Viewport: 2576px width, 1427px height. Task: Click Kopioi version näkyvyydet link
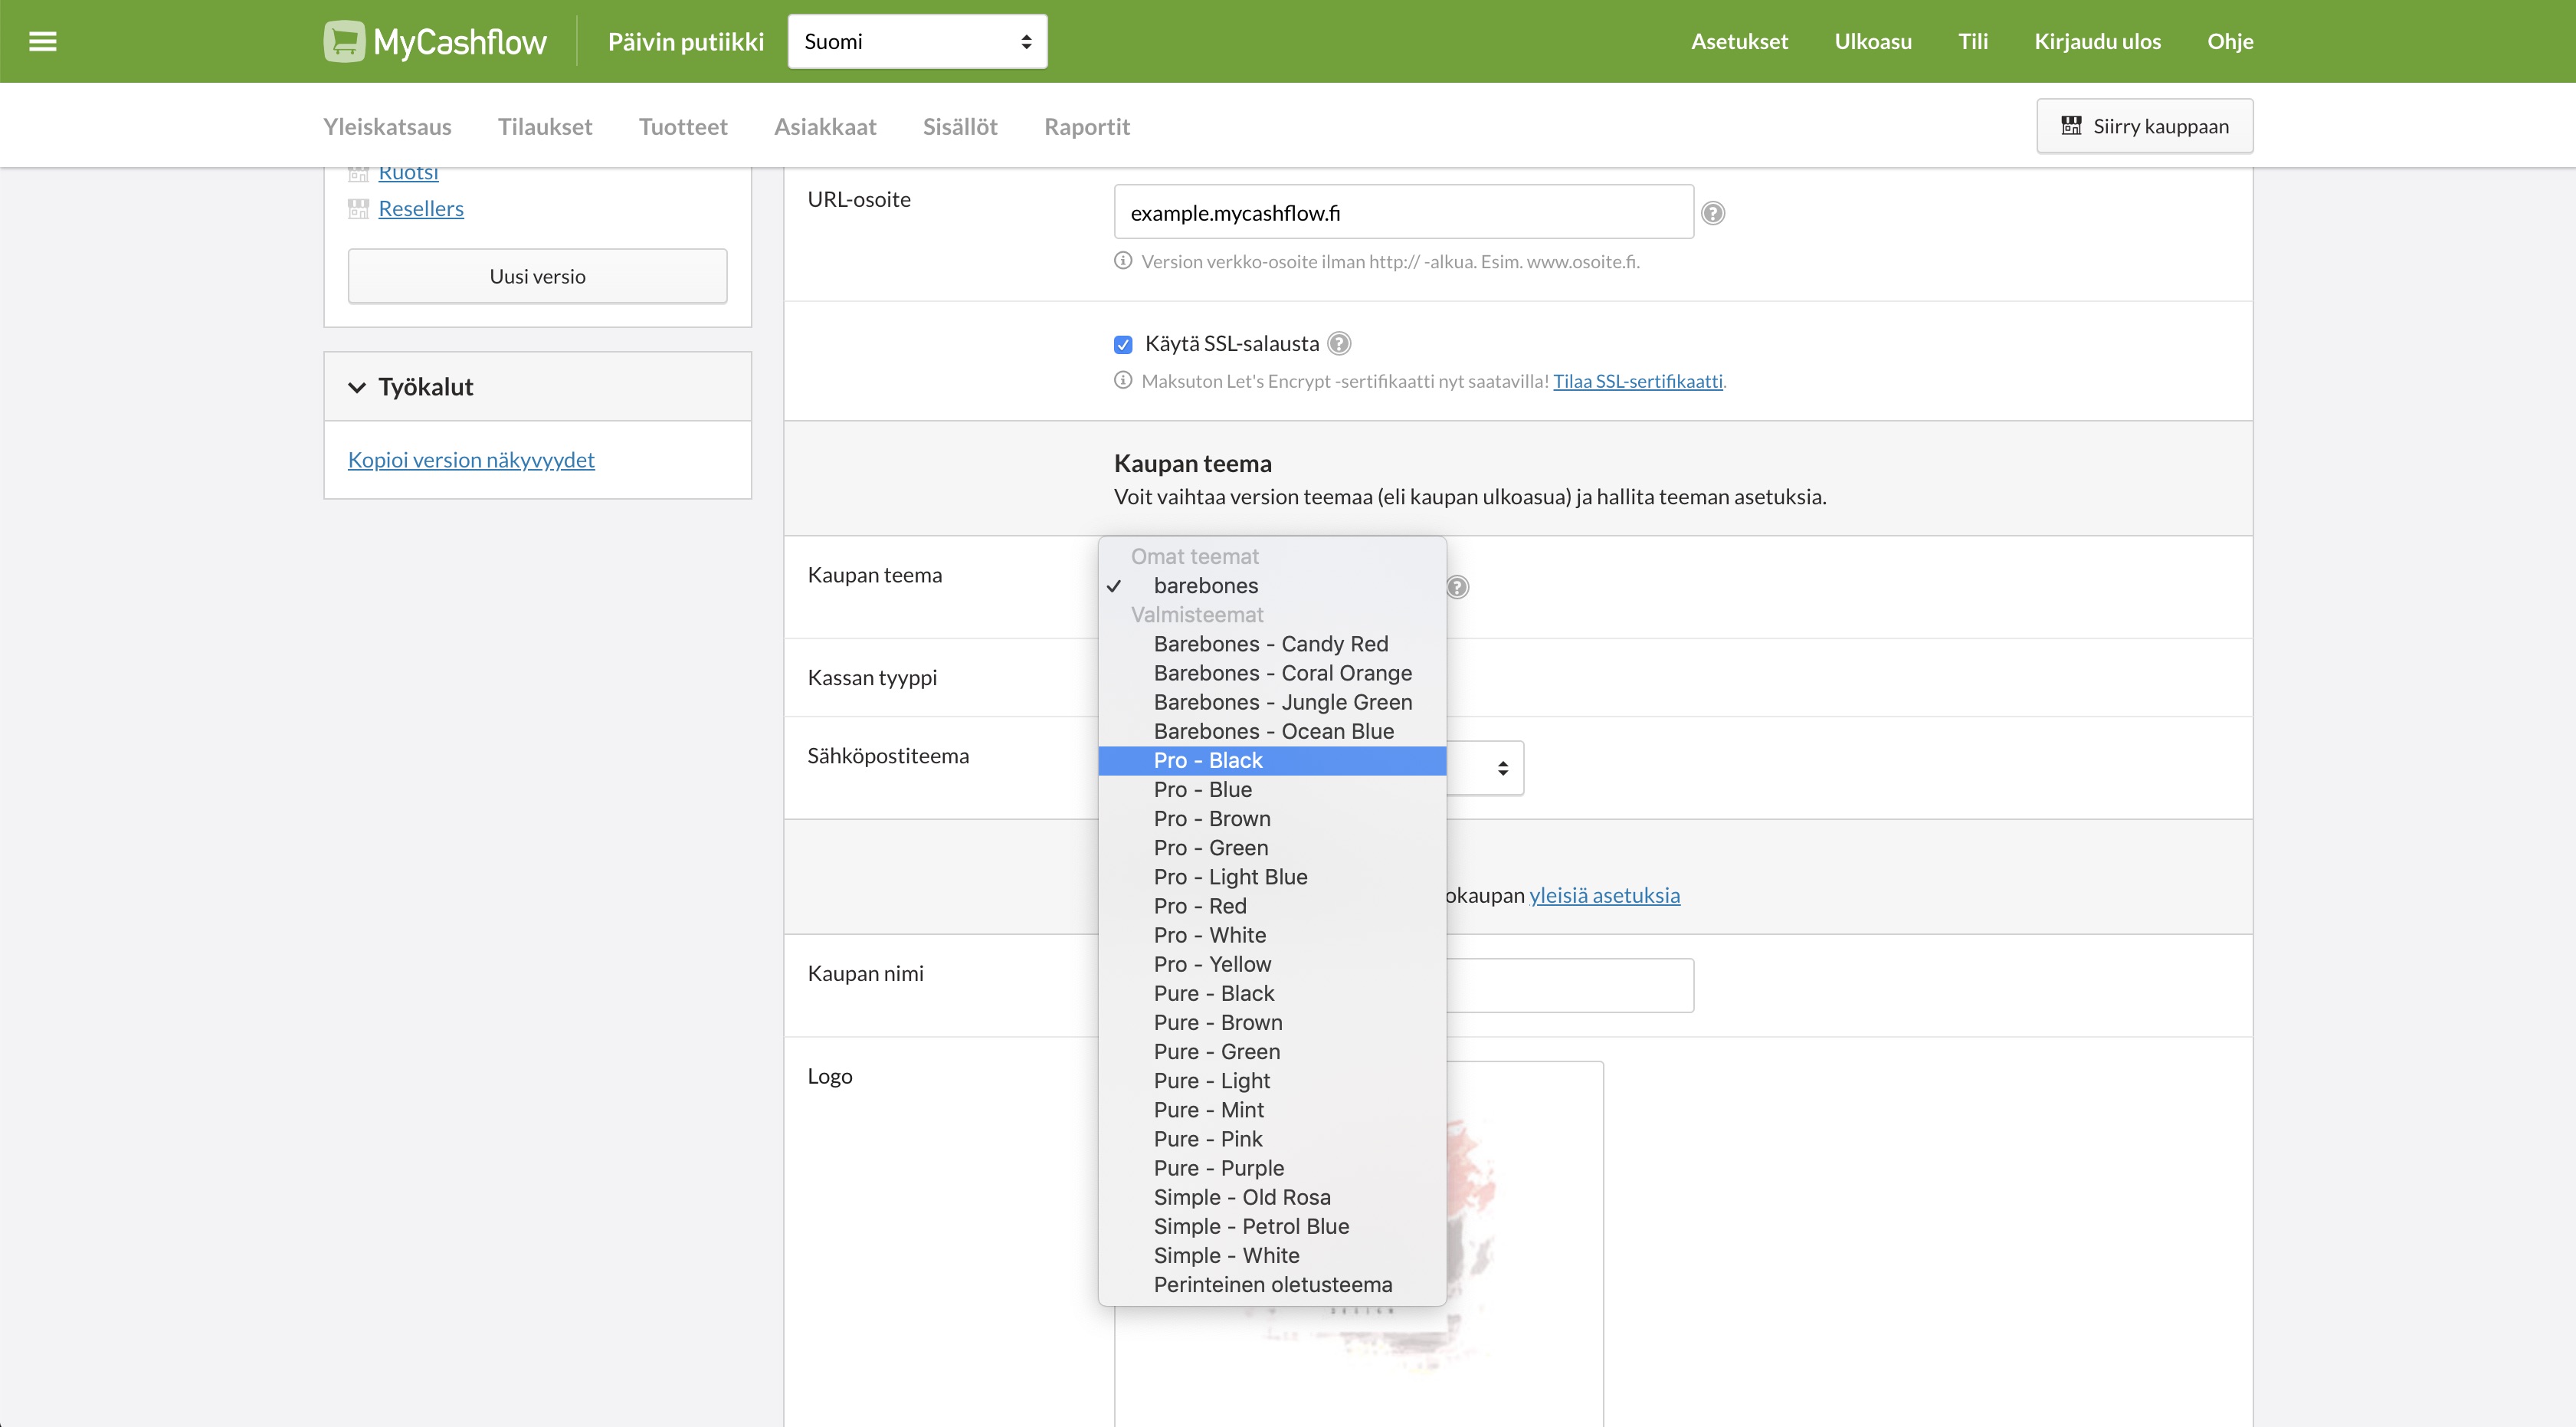pos(471,460)
